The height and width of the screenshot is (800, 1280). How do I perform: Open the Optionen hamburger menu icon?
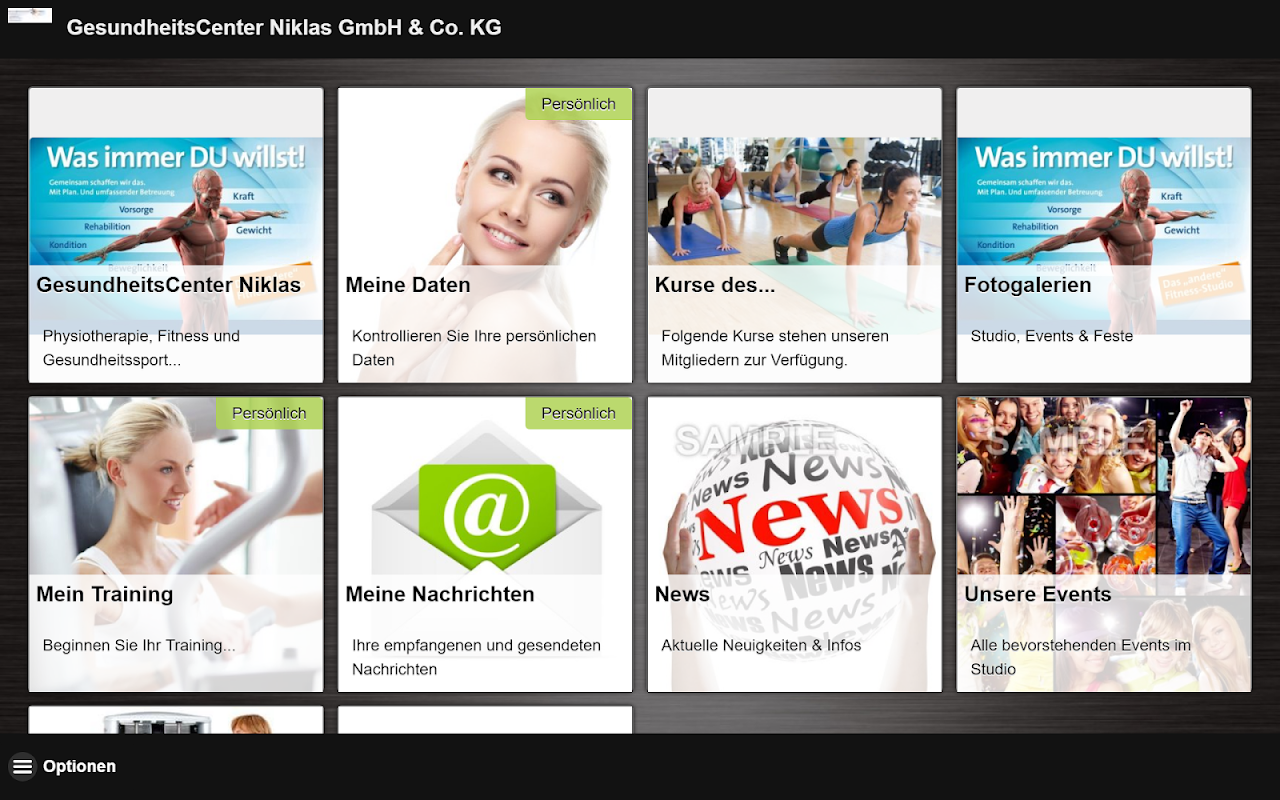(x=22, y=767)
